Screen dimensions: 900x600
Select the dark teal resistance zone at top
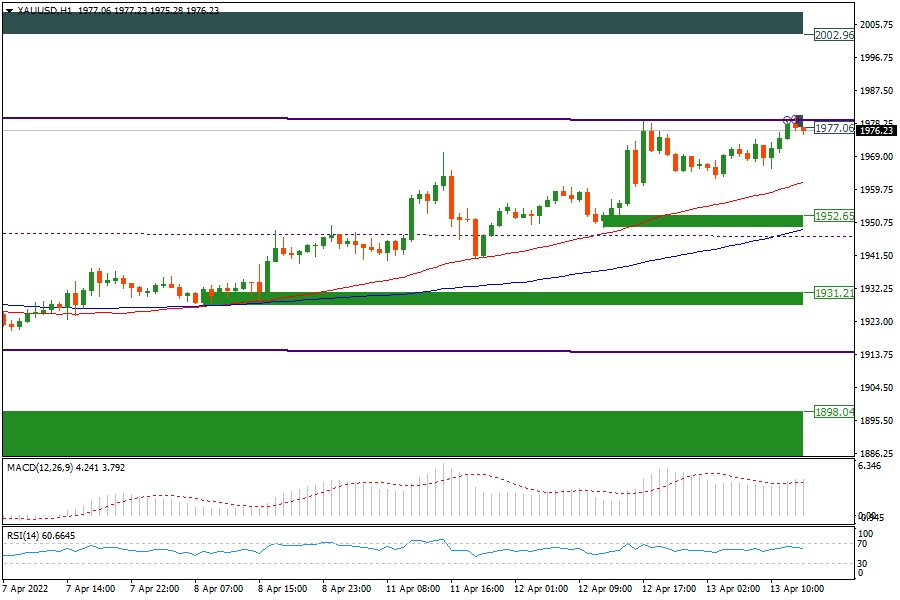400,23
